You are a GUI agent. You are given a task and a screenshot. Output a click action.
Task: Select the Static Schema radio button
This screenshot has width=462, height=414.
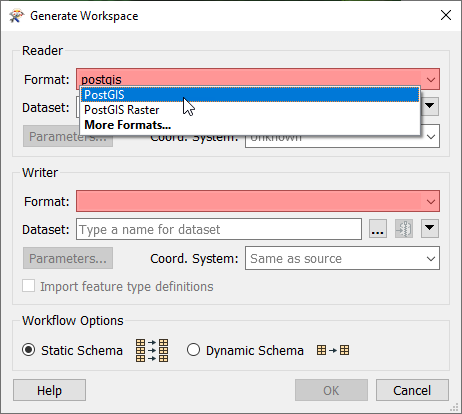click(29, 350)
